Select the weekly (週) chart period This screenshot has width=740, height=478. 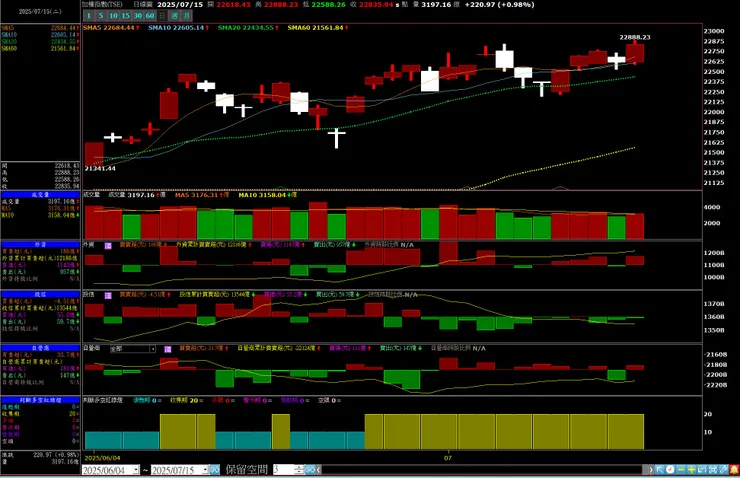[x=175, y=16]
